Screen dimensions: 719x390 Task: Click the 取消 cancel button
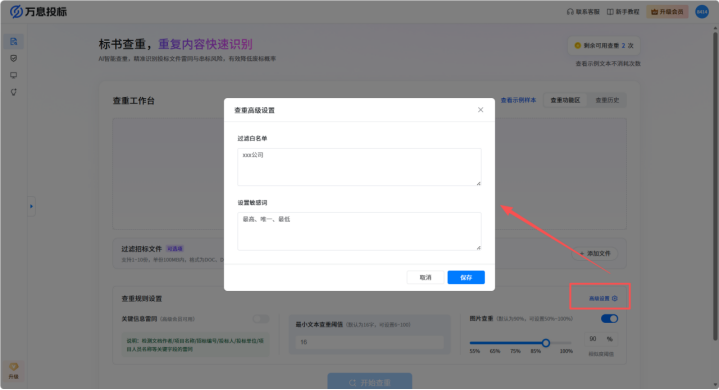[425, 277]
